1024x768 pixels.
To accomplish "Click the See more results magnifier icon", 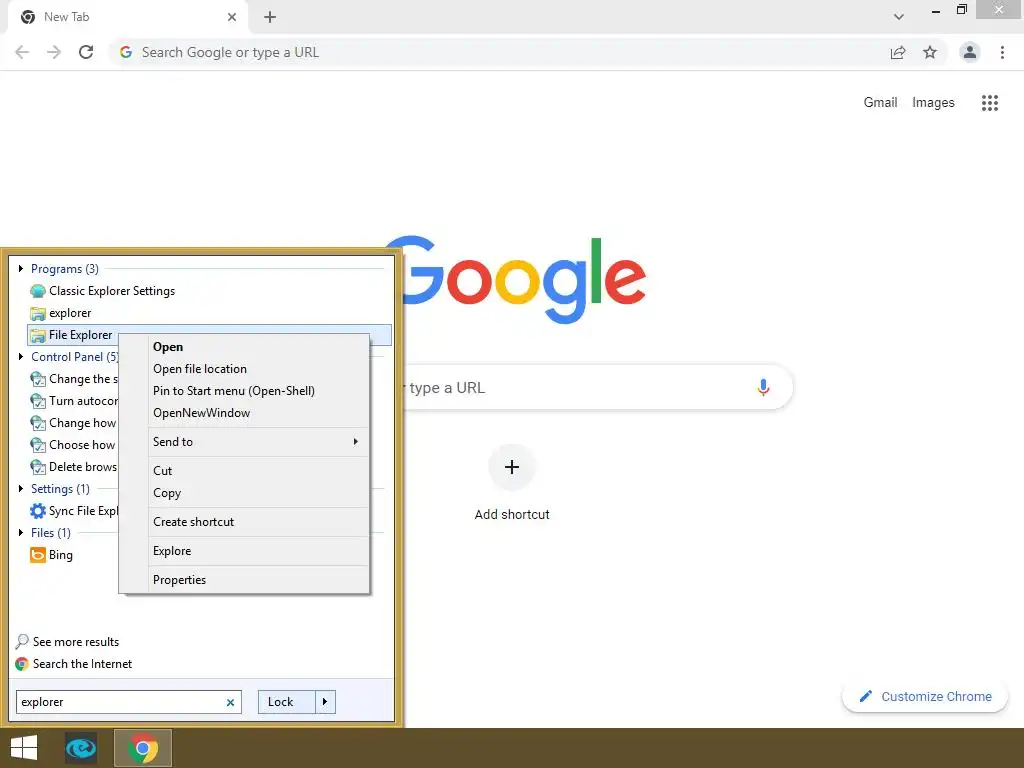I will (x=22, y=641).
